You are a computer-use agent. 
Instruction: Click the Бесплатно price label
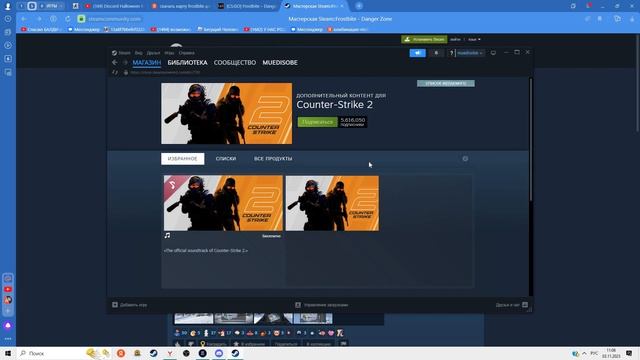pos(271,236)
